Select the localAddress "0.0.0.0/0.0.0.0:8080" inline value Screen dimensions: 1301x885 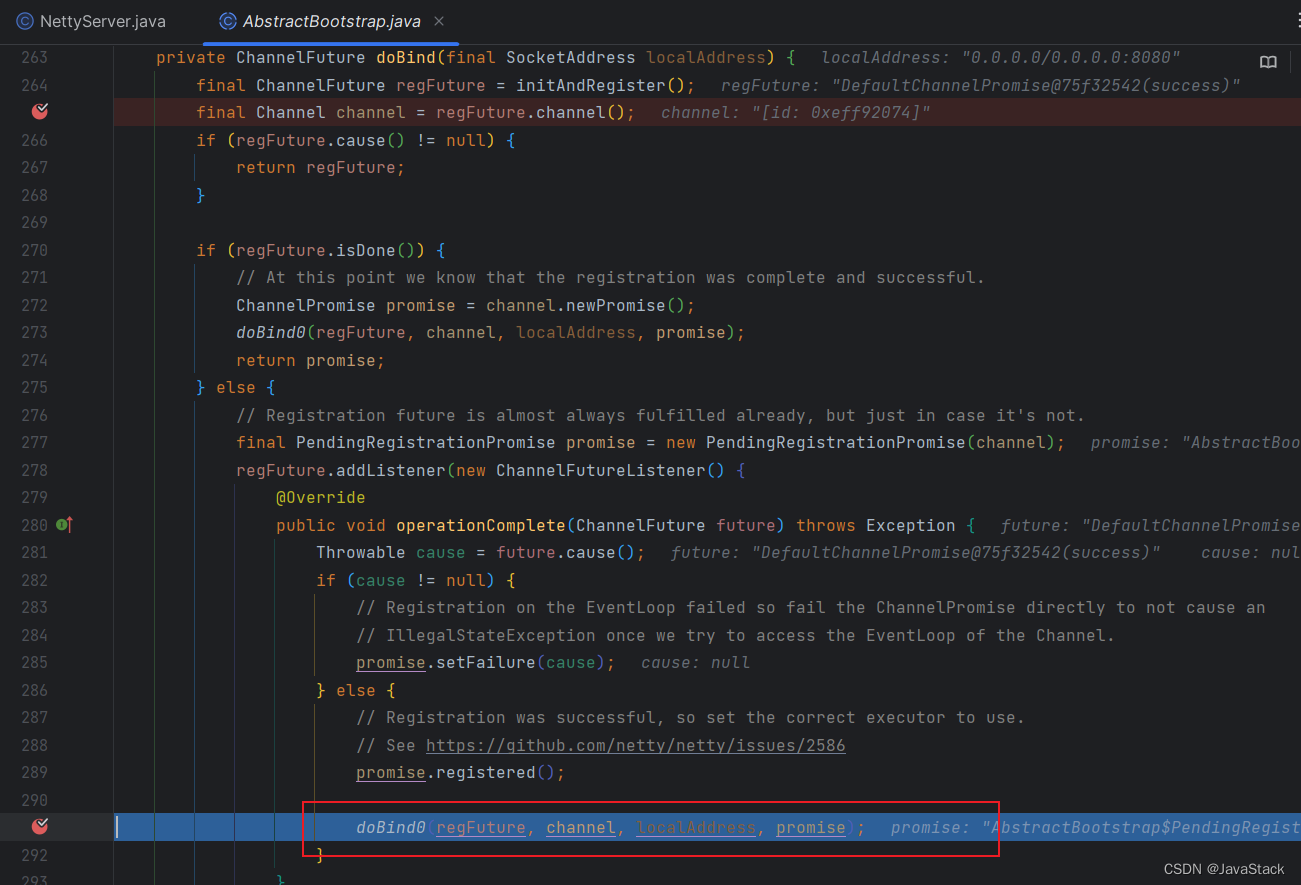1001,58
